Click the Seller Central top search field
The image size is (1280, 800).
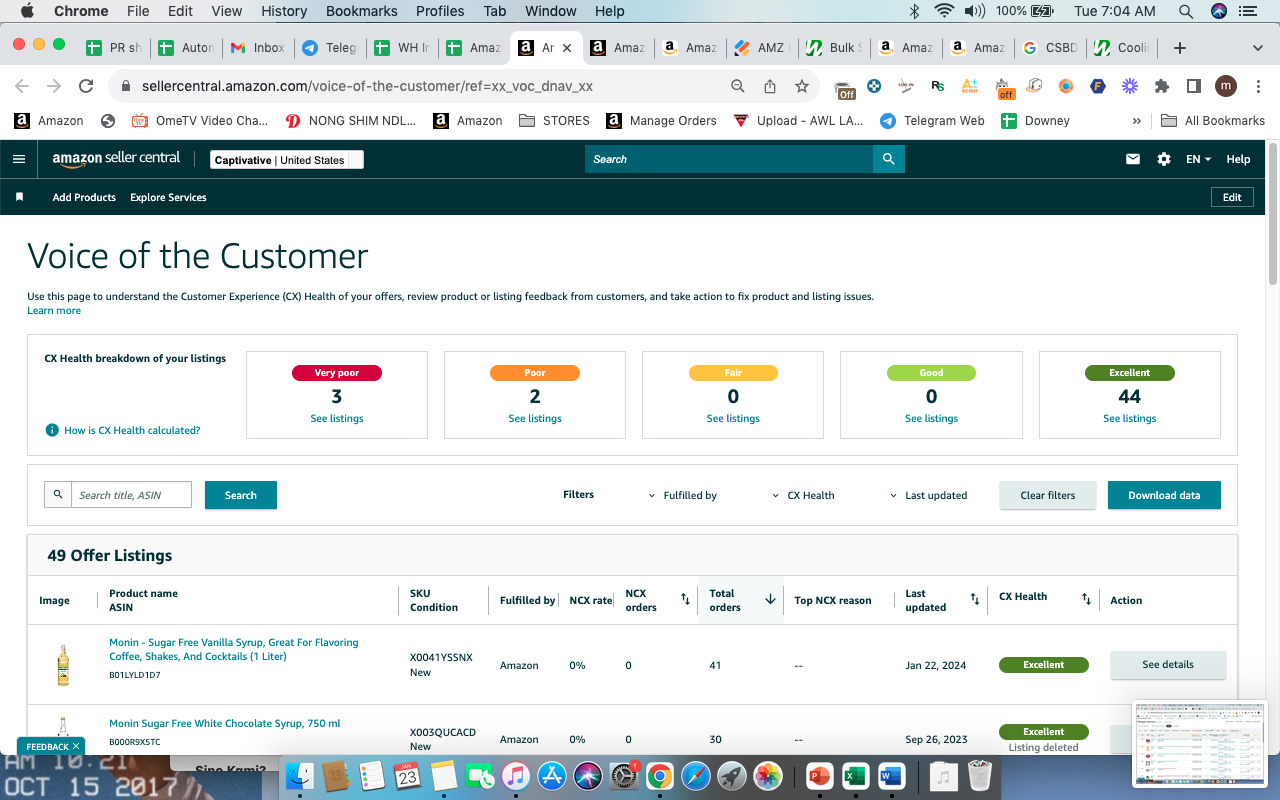click(x=729, y=159)
